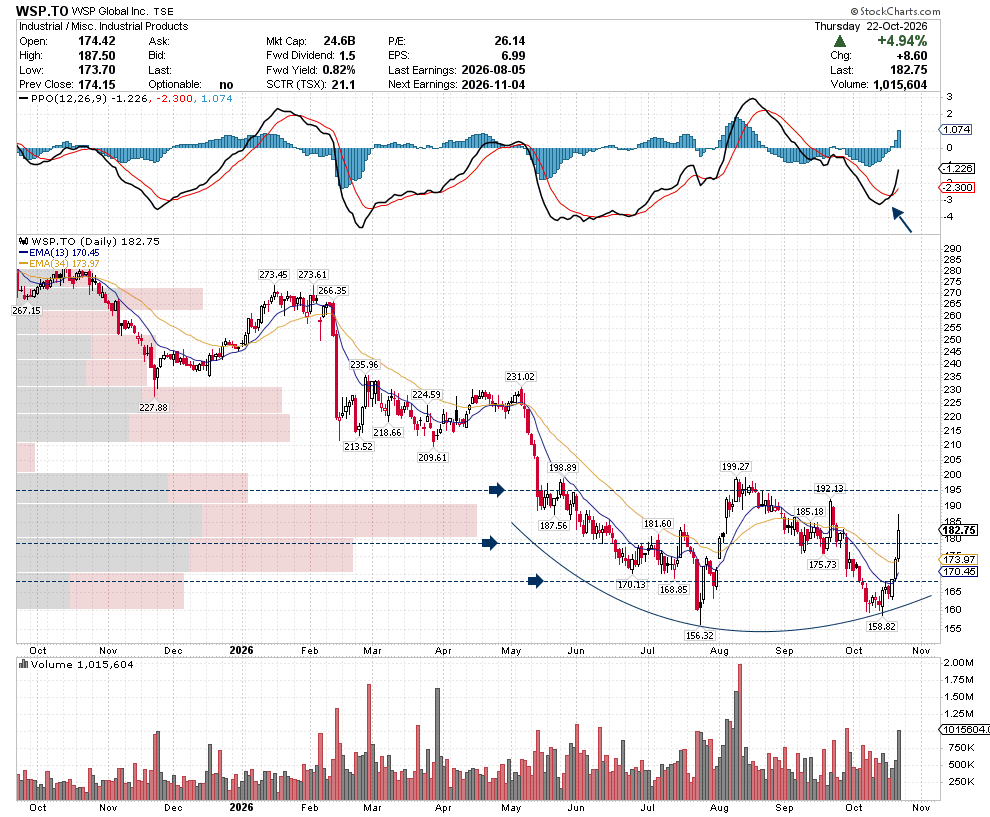This screenshot has width=990, height=817.
Task: Click the 175.73 price label
Action: (x=823, y=564)
